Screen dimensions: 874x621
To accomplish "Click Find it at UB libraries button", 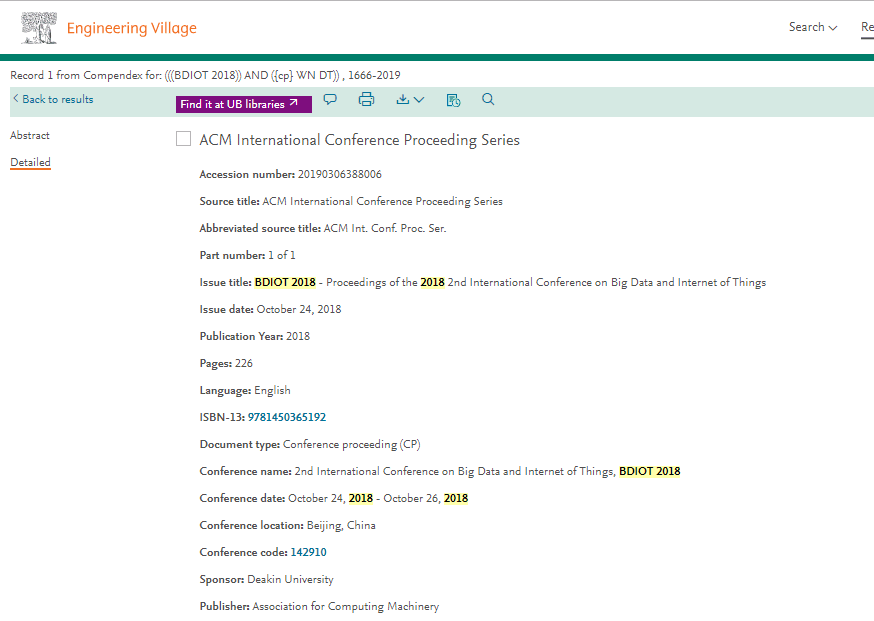I will click(244, 104).
